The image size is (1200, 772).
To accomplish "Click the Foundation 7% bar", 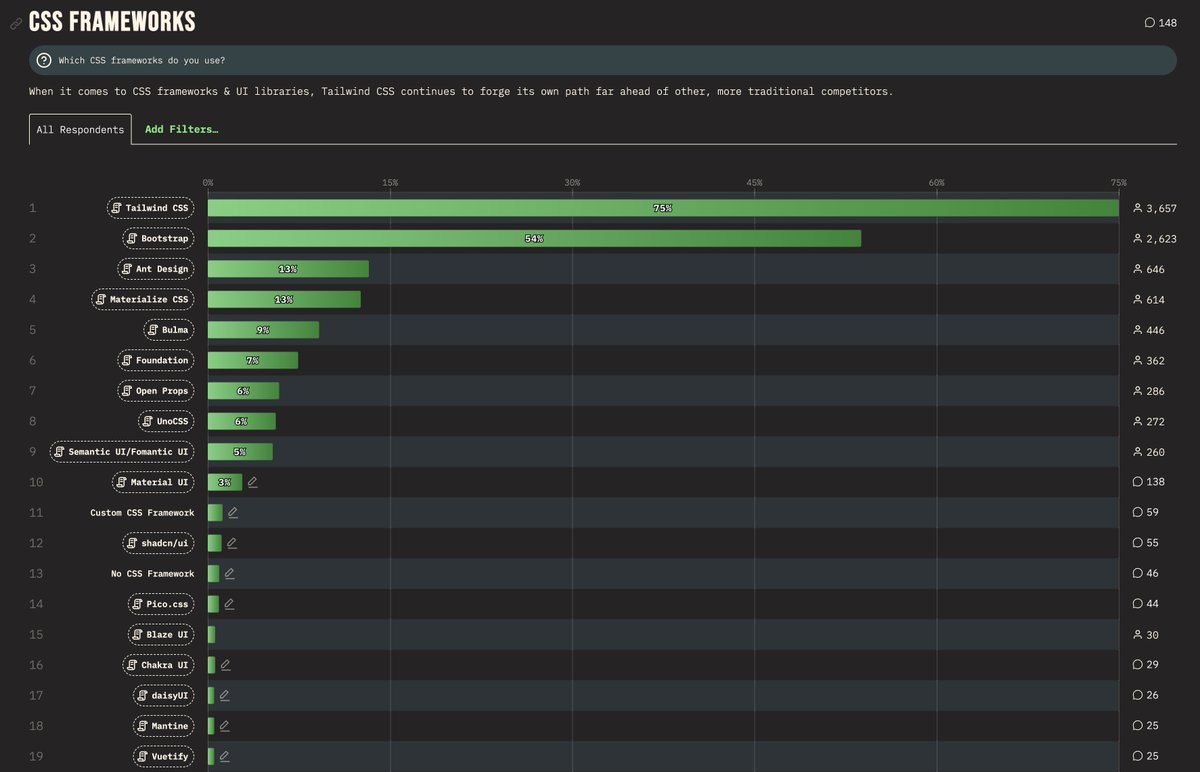I will click(x=253, y=360).
